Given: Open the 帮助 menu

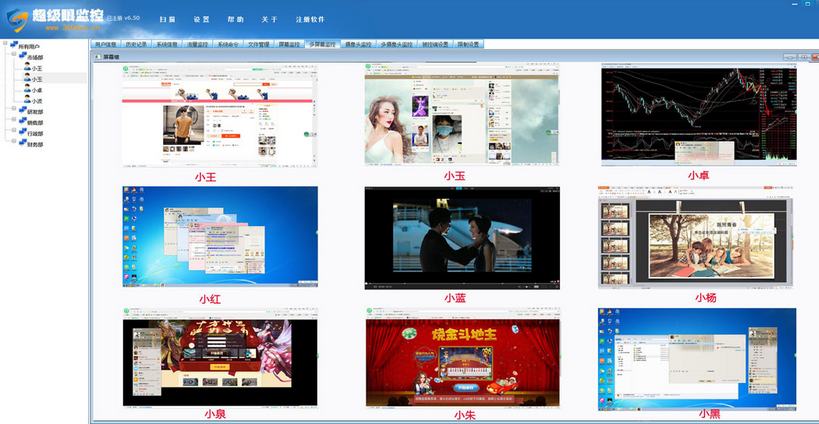Looking at the screenshot, I should coord(236,19).
